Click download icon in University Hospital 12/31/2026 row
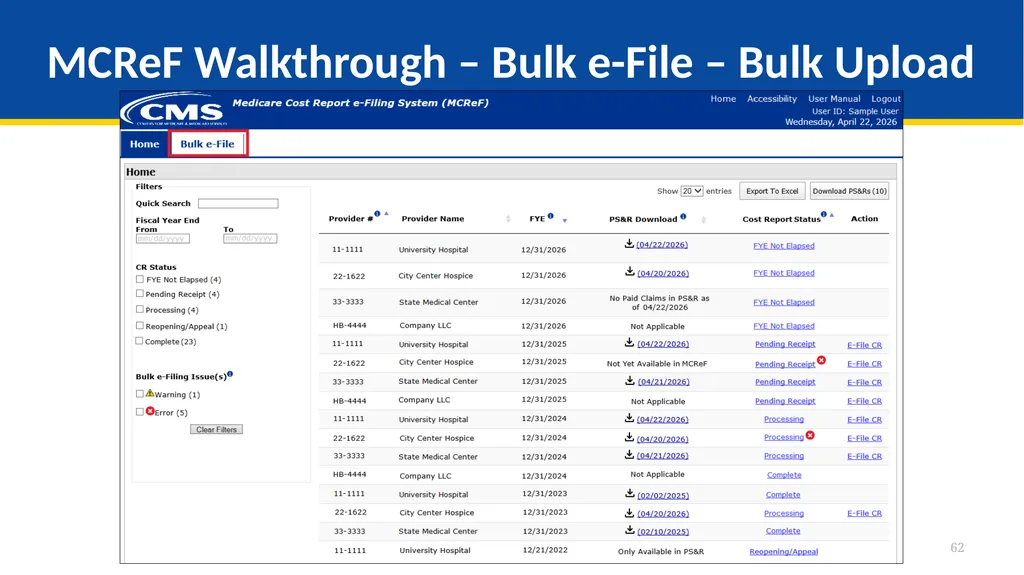1024x575 pixels. coord(629,244)
